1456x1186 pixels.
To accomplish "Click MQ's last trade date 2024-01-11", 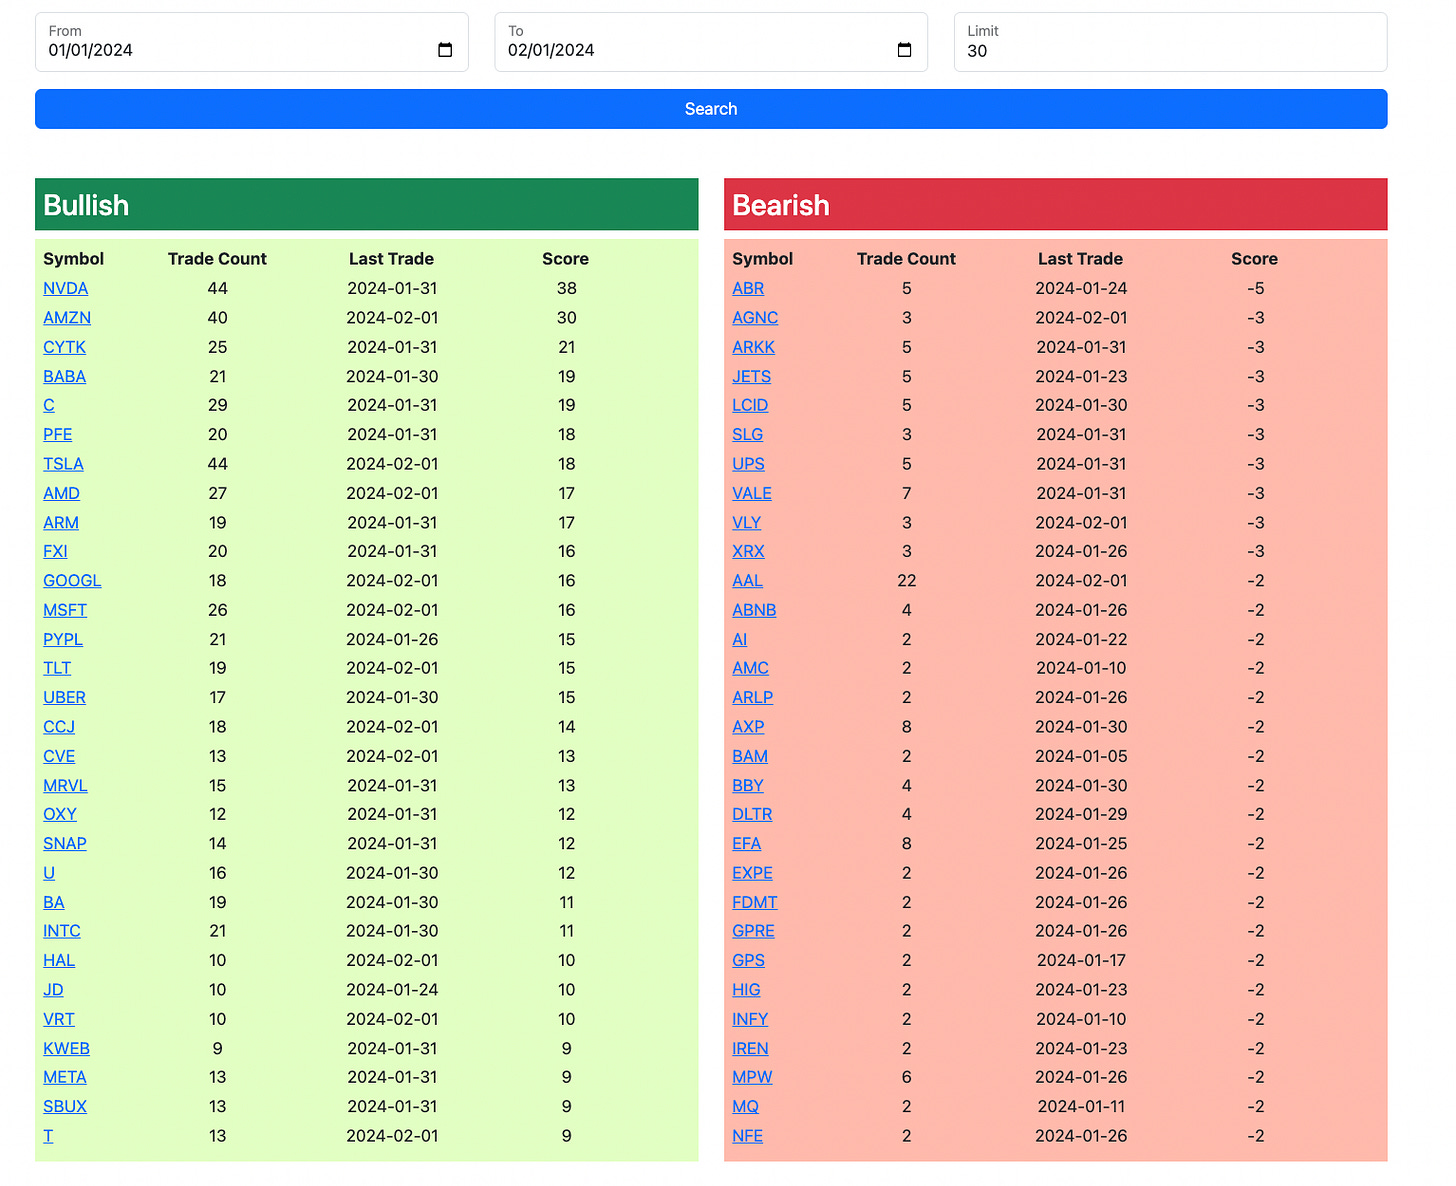I will [x=1081, y=1106].
